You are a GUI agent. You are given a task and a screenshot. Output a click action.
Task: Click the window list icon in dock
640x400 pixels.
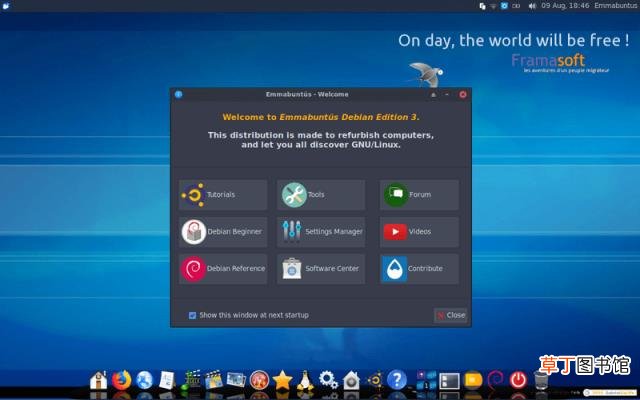(x=450, y=381)
